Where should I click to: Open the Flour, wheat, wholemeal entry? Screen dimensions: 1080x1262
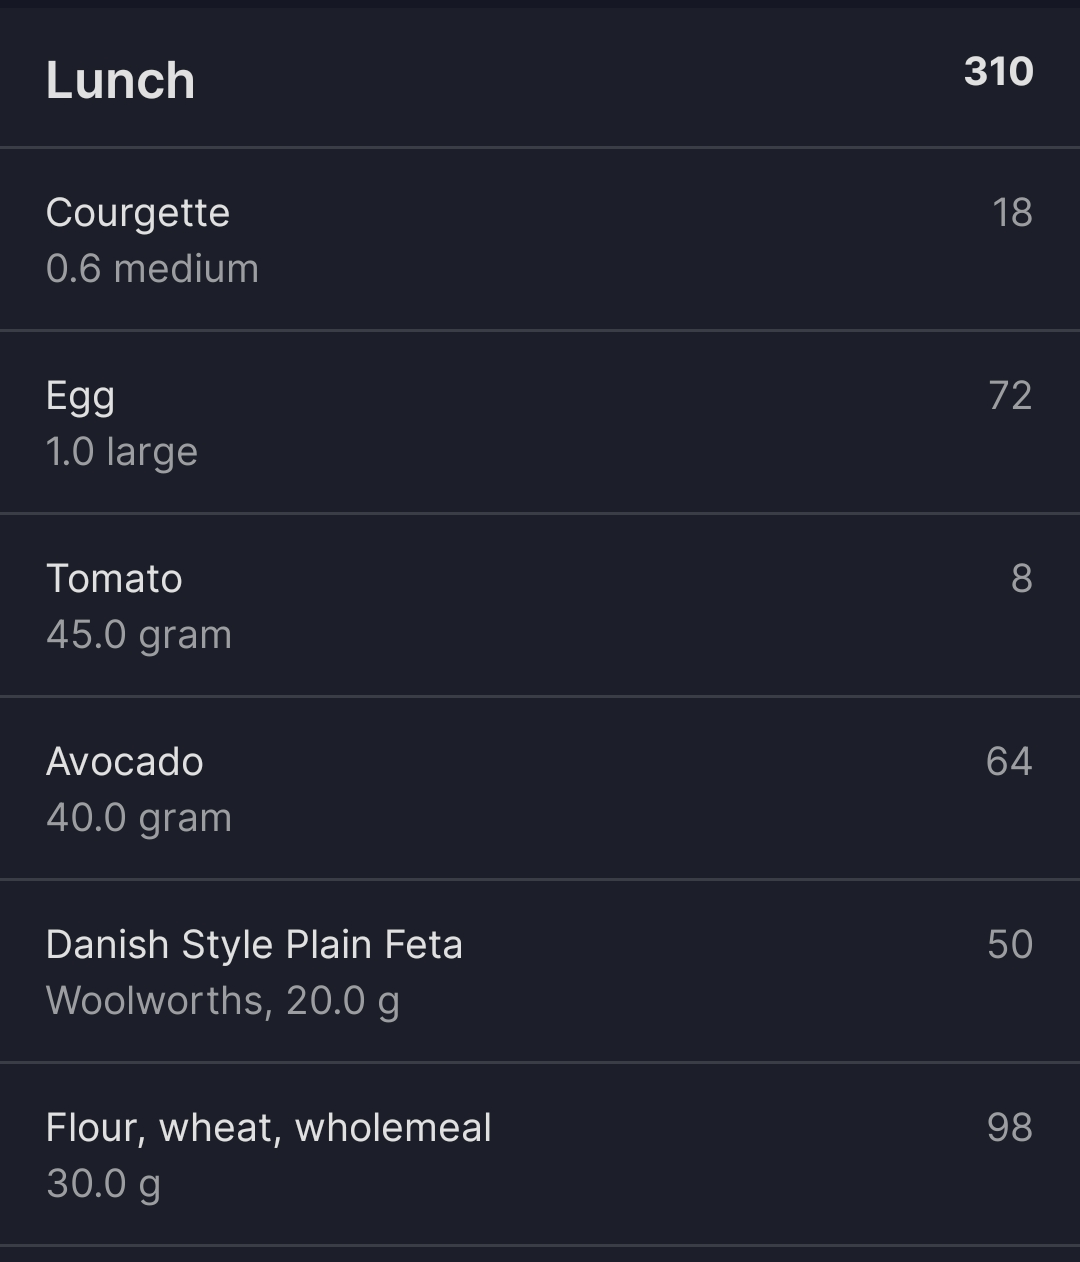point(540,1154)
